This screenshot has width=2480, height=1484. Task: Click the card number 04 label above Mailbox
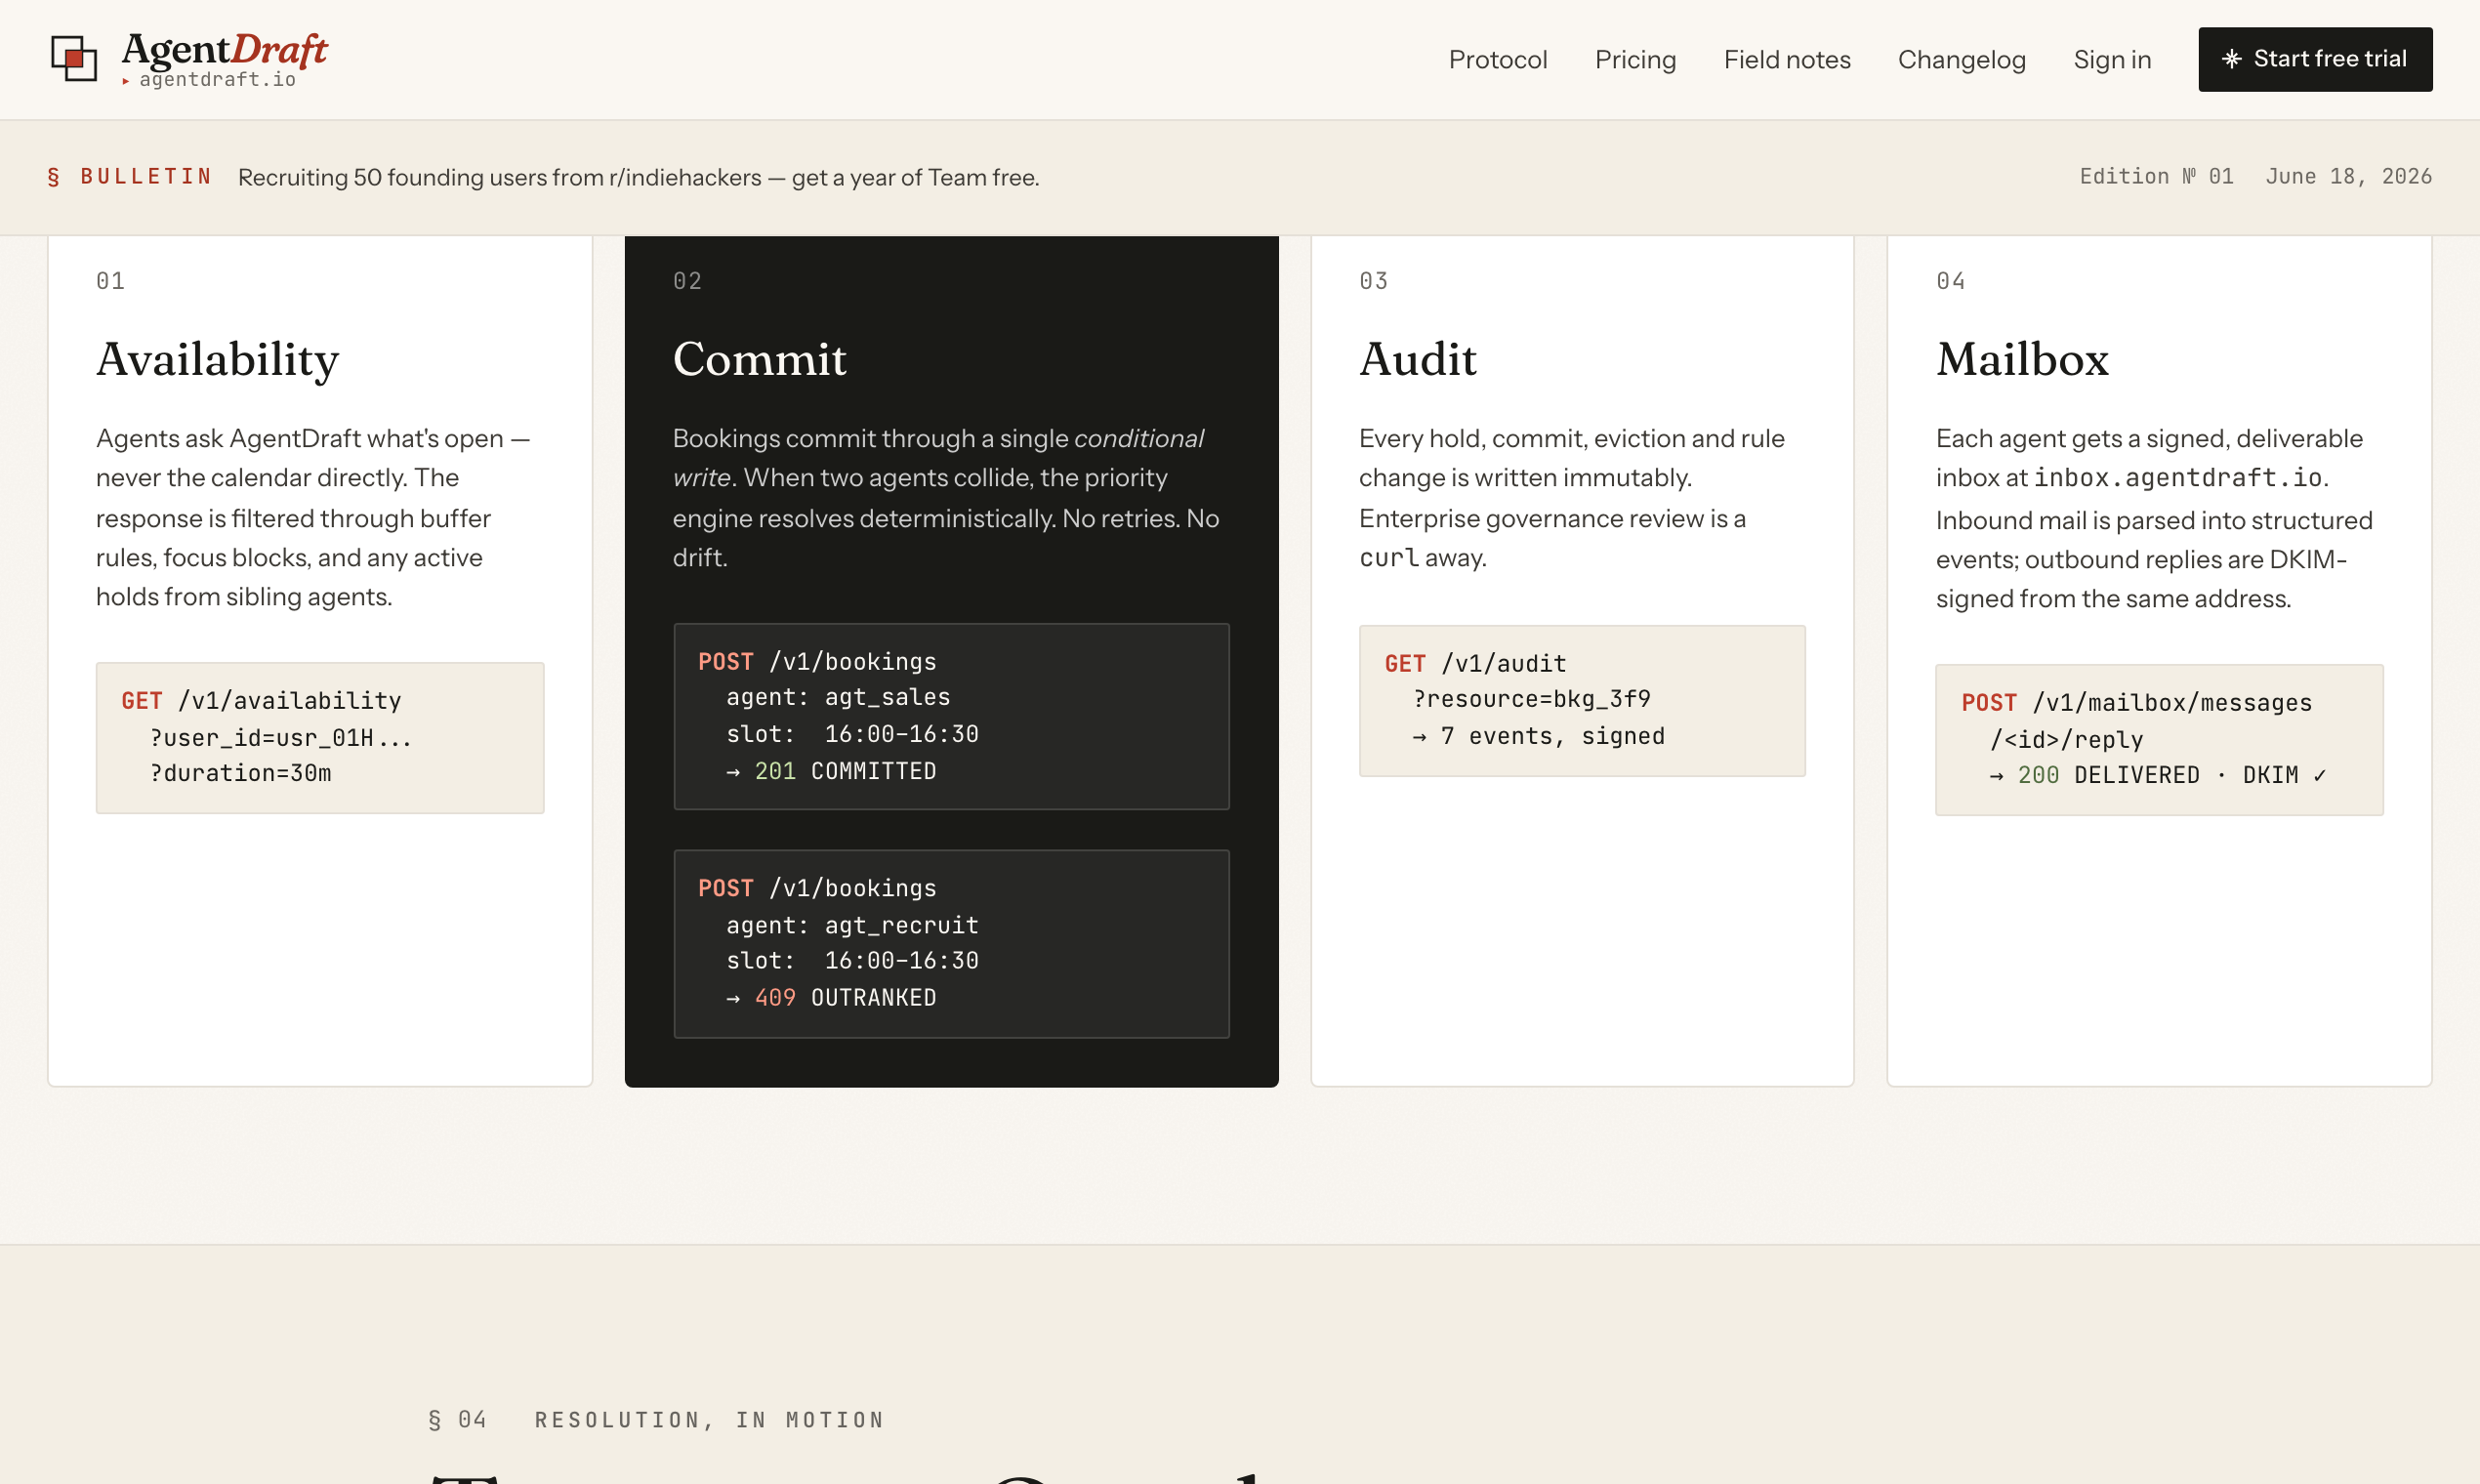(x=1950, y=281)
